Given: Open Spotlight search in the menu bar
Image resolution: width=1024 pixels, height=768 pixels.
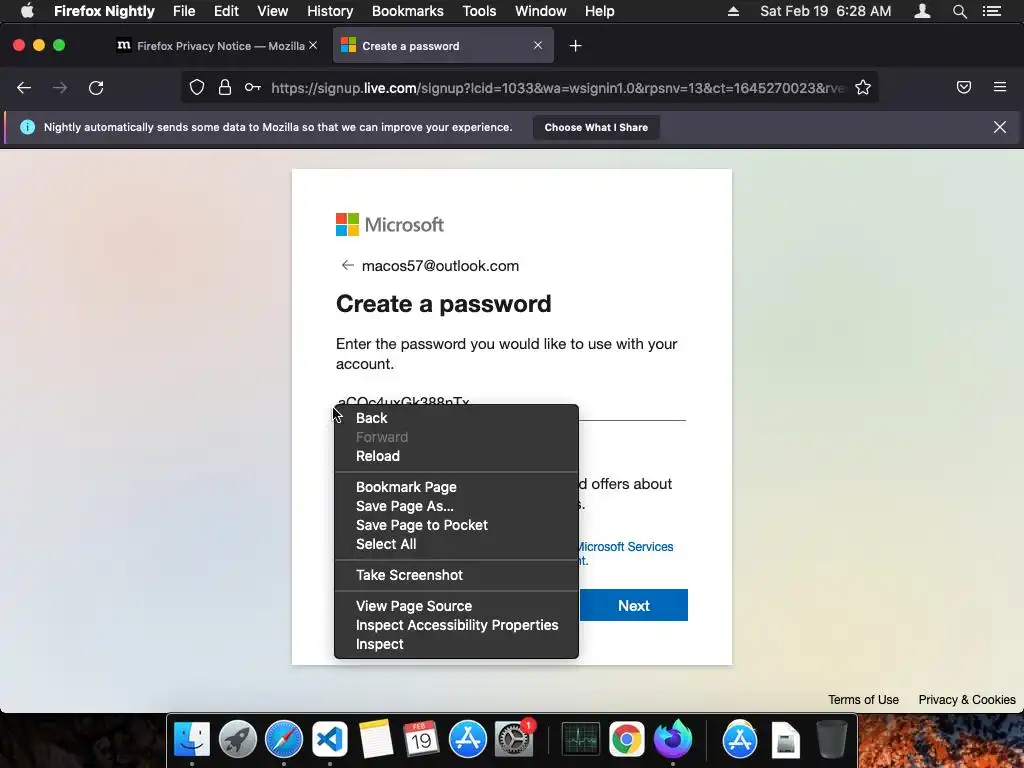Looking at the screenshot, I should [x=959, y=11].
